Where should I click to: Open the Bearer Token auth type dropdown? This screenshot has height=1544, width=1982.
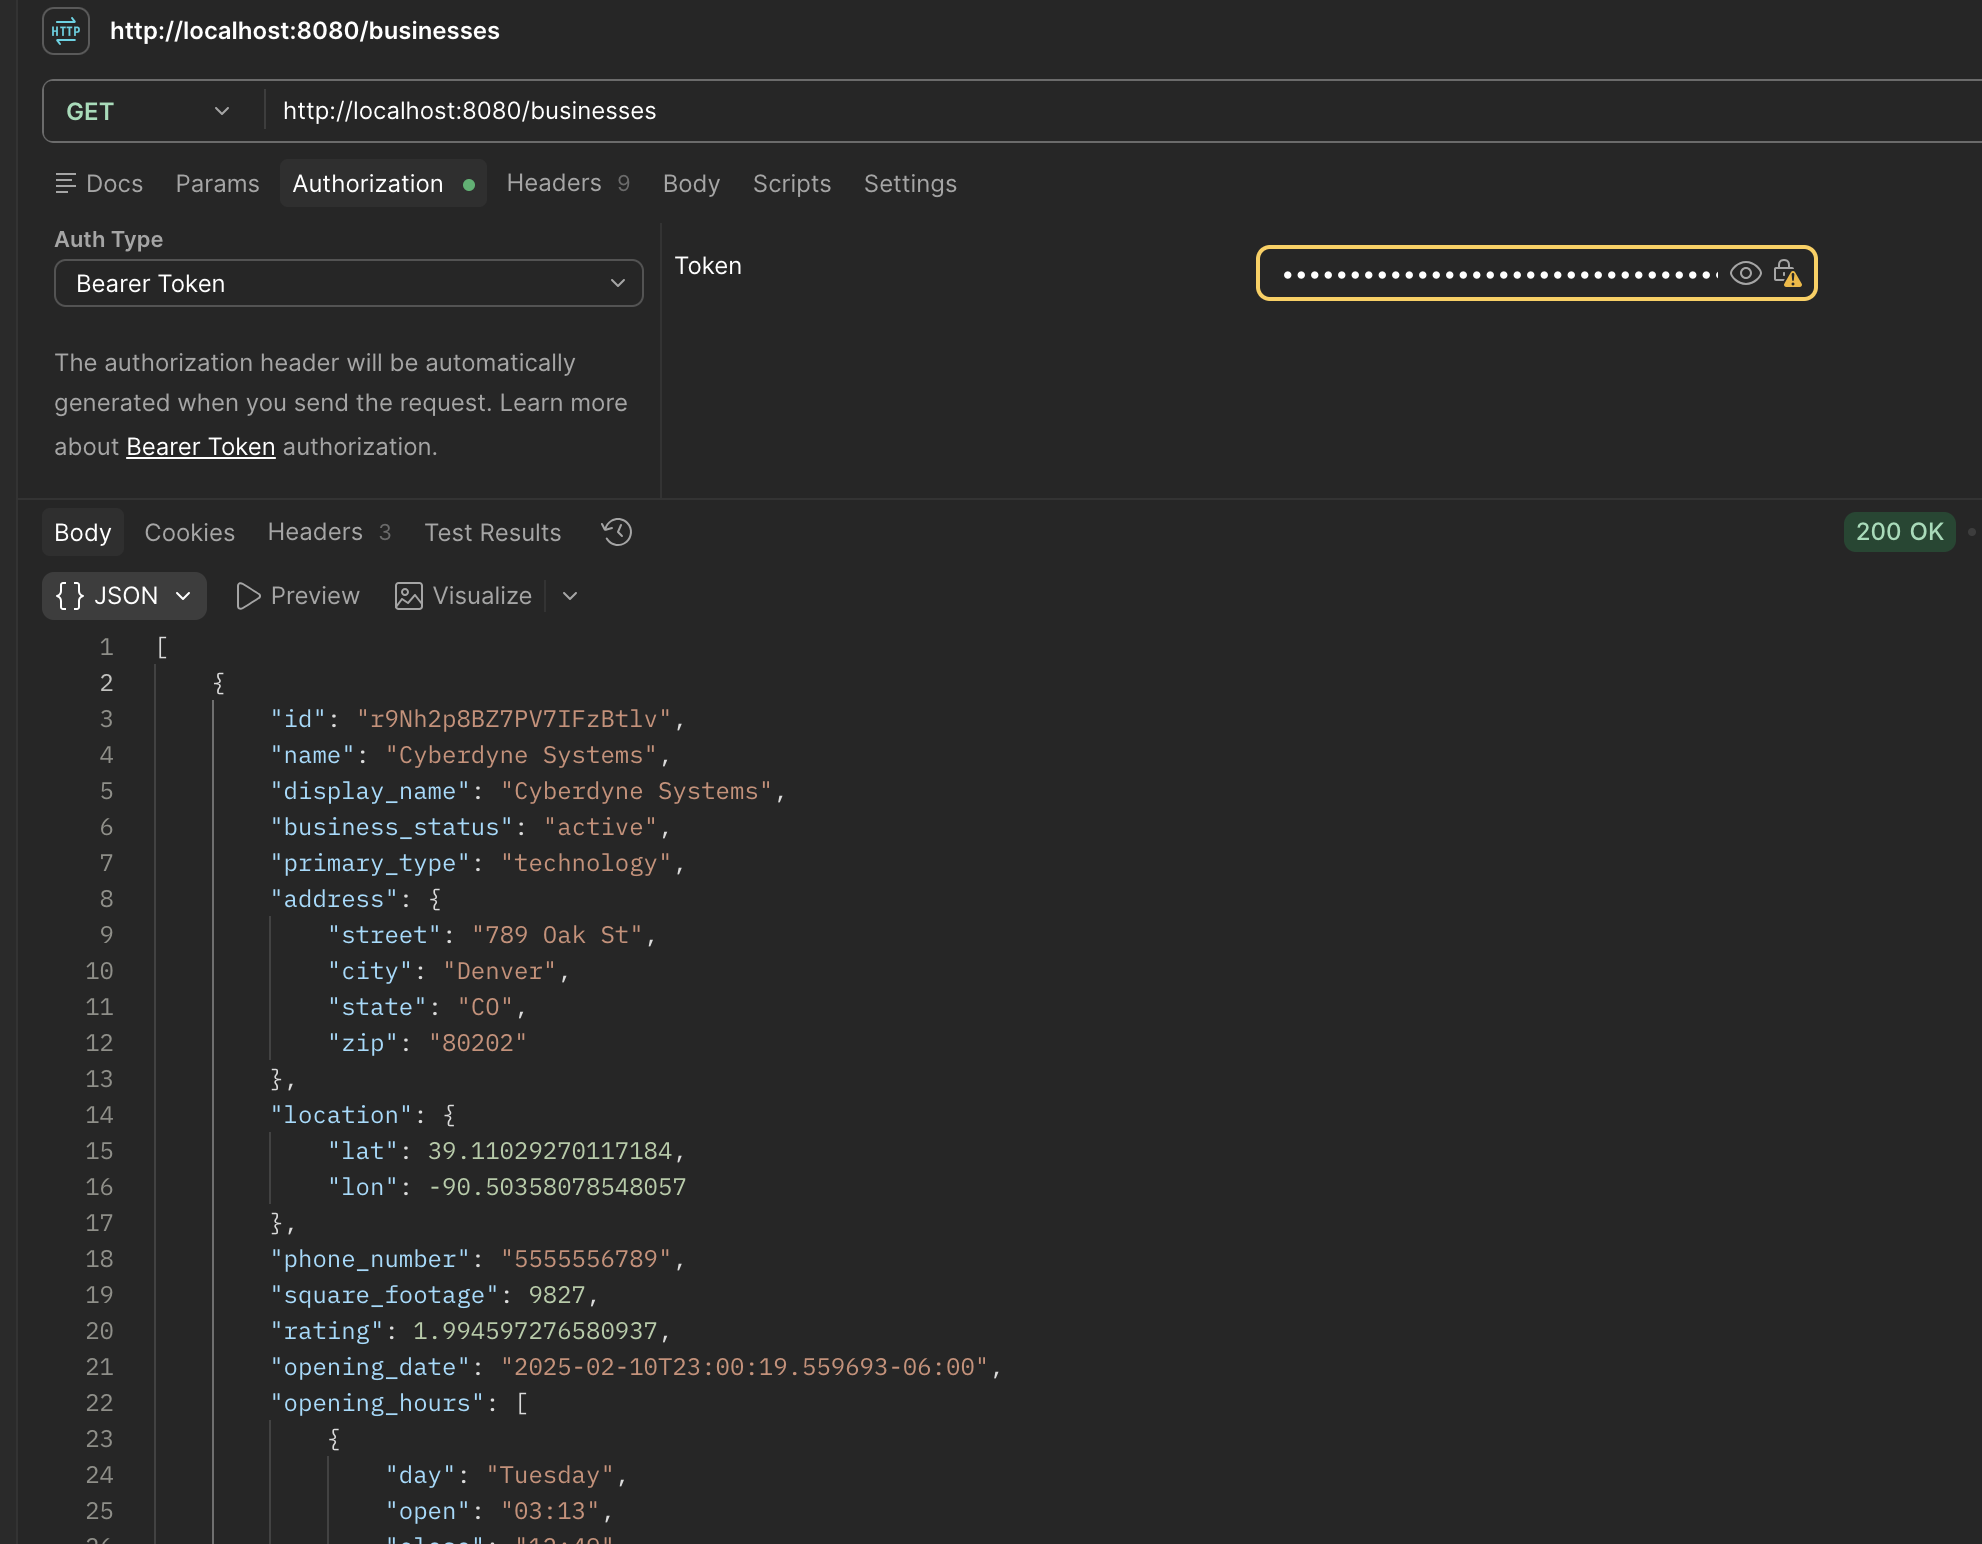tap(349, 284)
